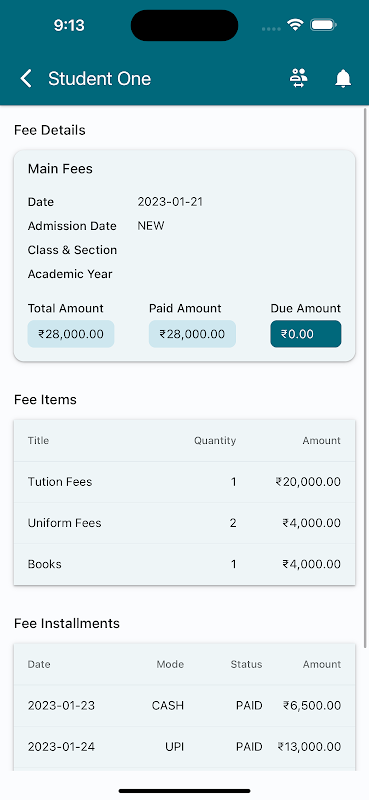This screenshot has height=800, width=369.
Task: Select the 2023-01-24 UPI installment row
Action: (184, 747)
